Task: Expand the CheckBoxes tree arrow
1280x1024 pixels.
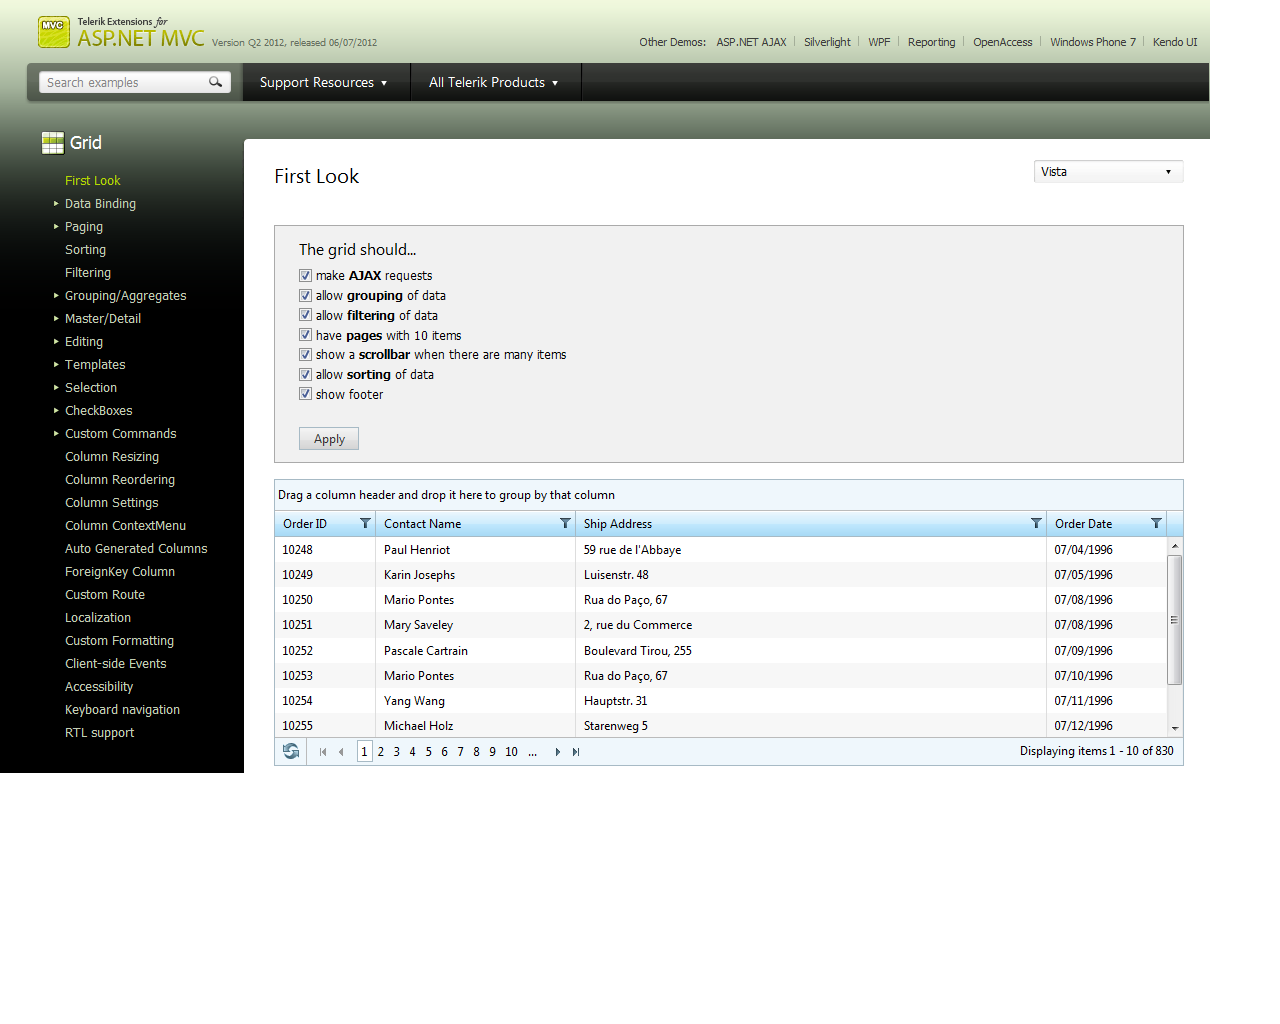Action: pos(56,410)
